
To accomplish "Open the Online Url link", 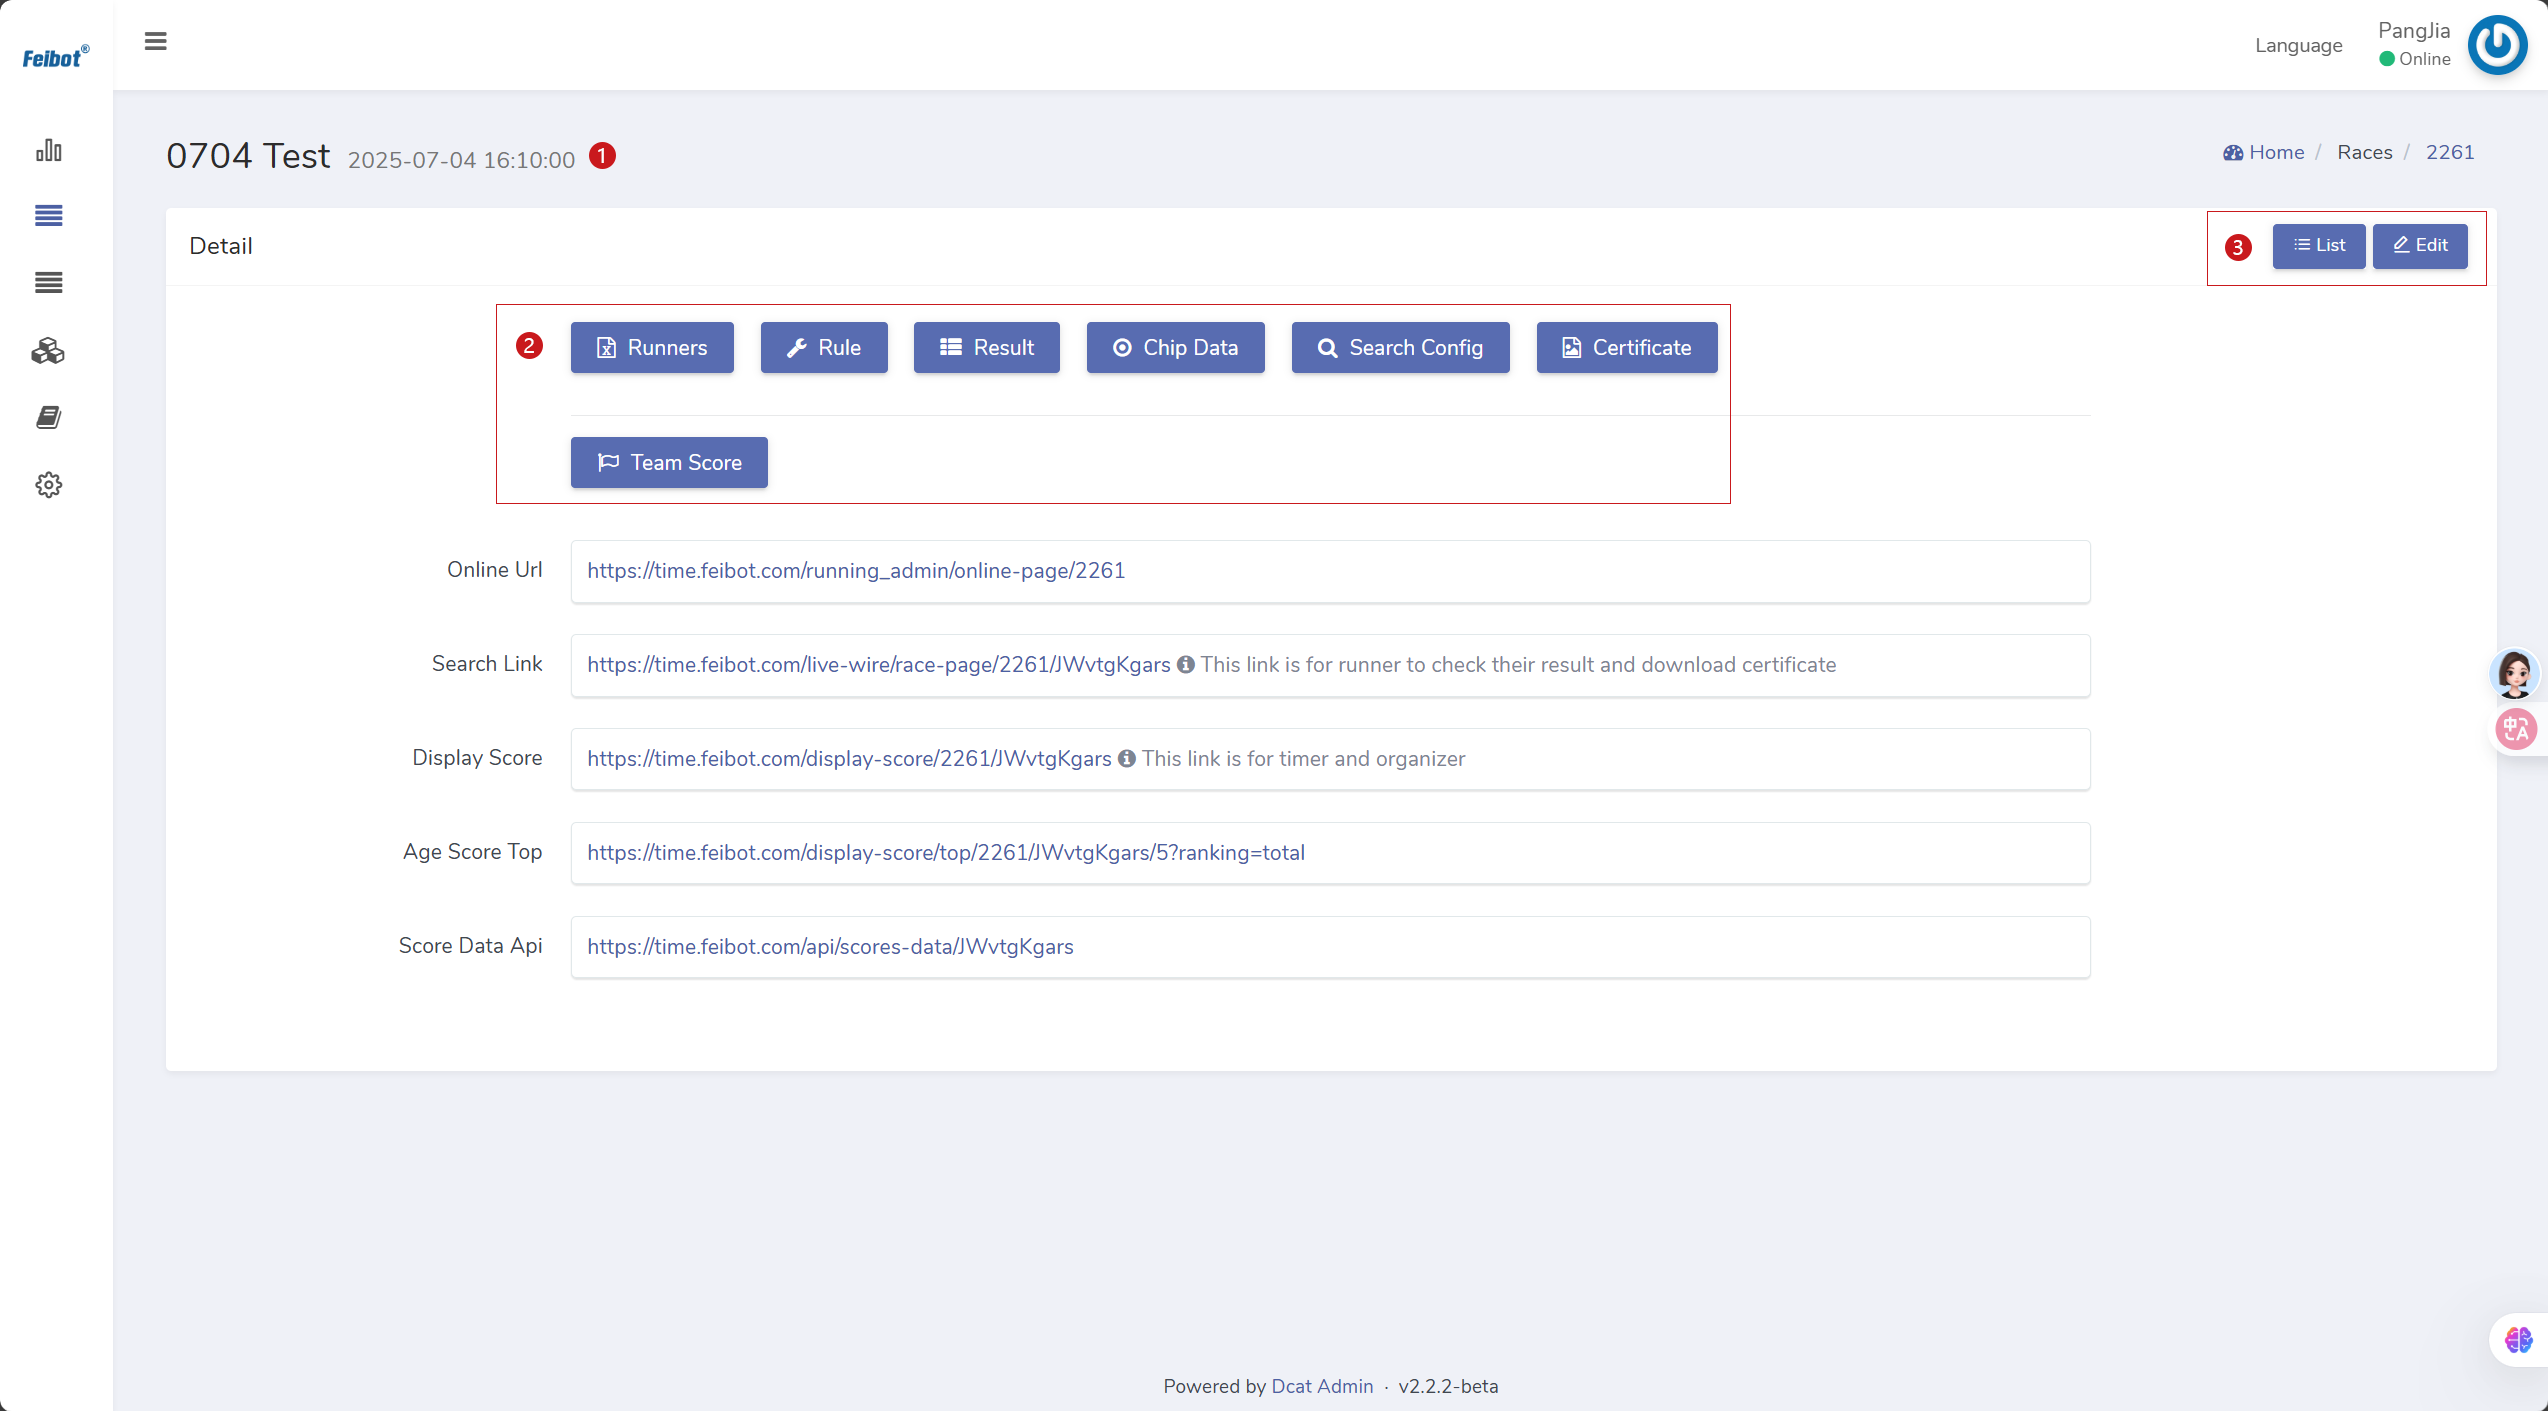I will pyautogui.click(x=856, y=570).
